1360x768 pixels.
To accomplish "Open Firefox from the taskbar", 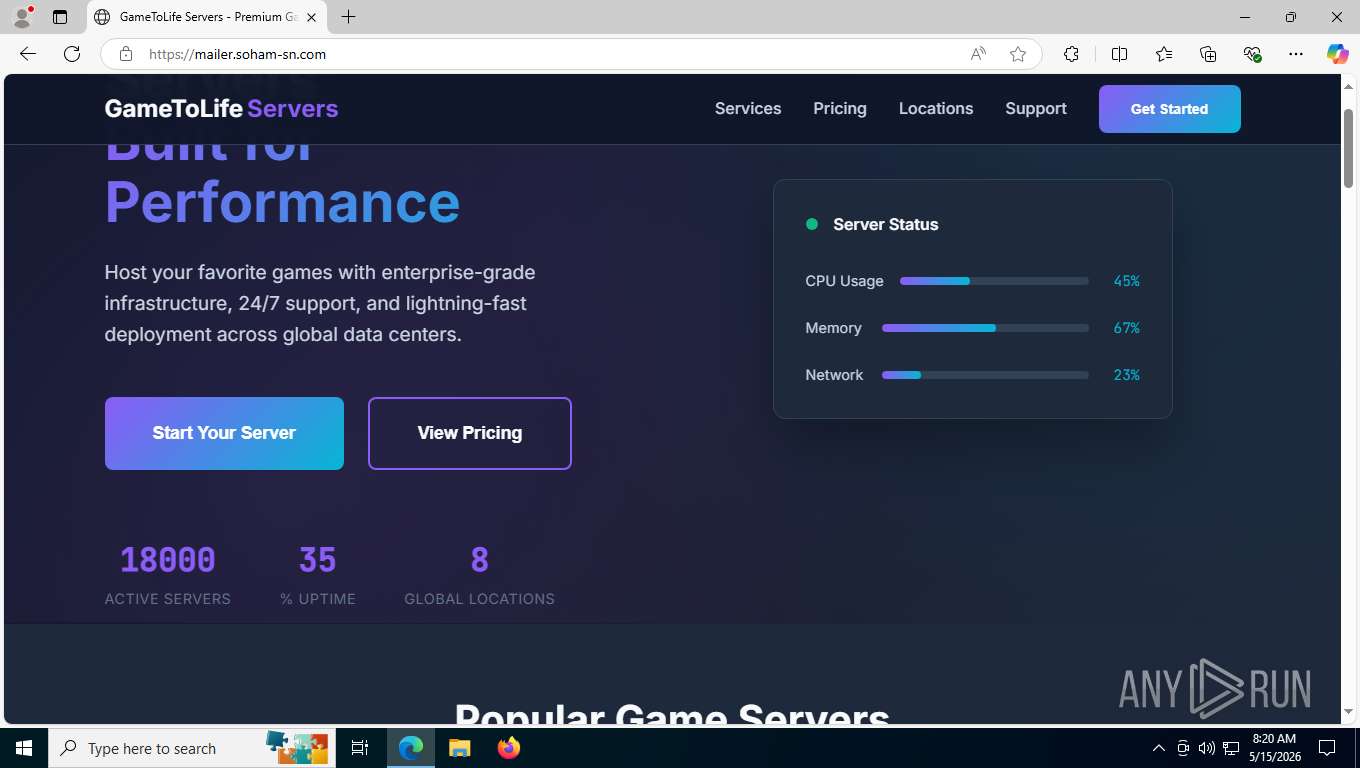I will pos(508,748).
